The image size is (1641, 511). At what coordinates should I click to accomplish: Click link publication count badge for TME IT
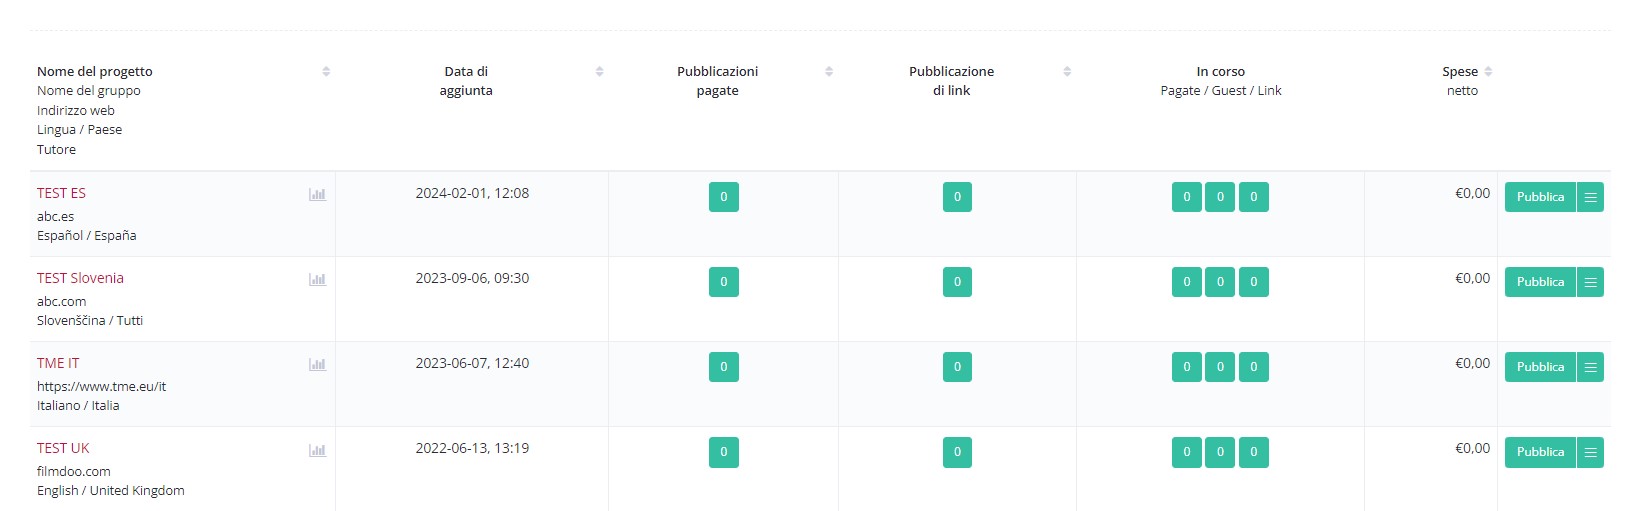[957, 367]
